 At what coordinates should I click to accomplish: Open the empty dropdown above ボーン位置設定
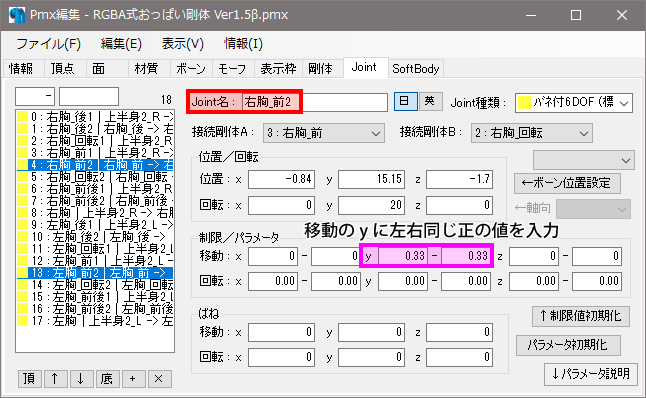[x=583, y=160]
